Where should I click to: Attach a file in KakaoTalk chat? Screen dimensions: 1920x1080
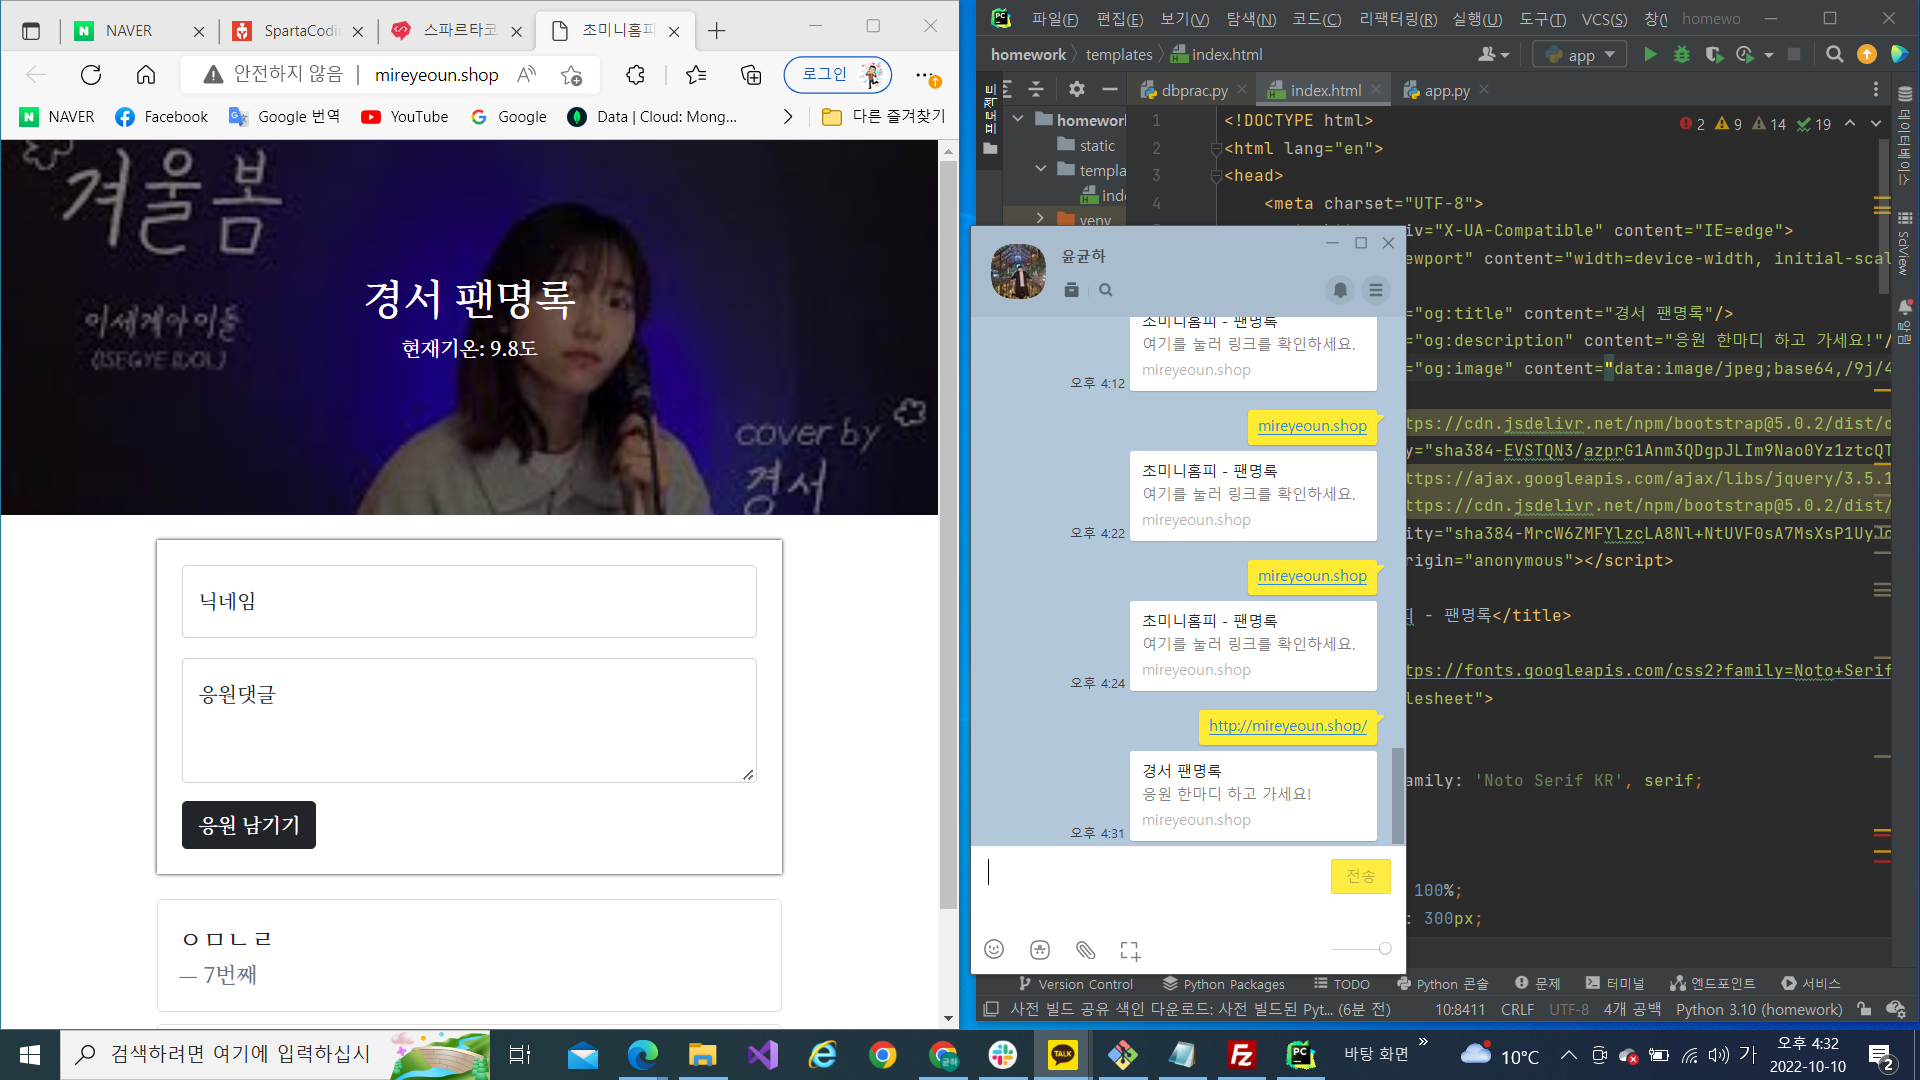(1085, 950)
